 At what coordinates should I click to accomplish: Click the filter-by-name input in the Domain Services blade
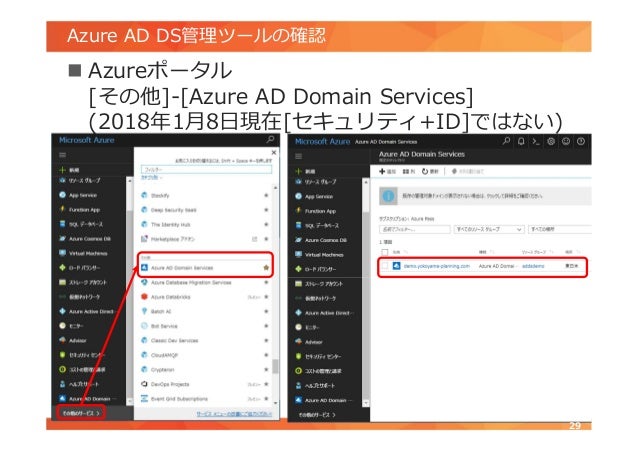tap(415, 229)
